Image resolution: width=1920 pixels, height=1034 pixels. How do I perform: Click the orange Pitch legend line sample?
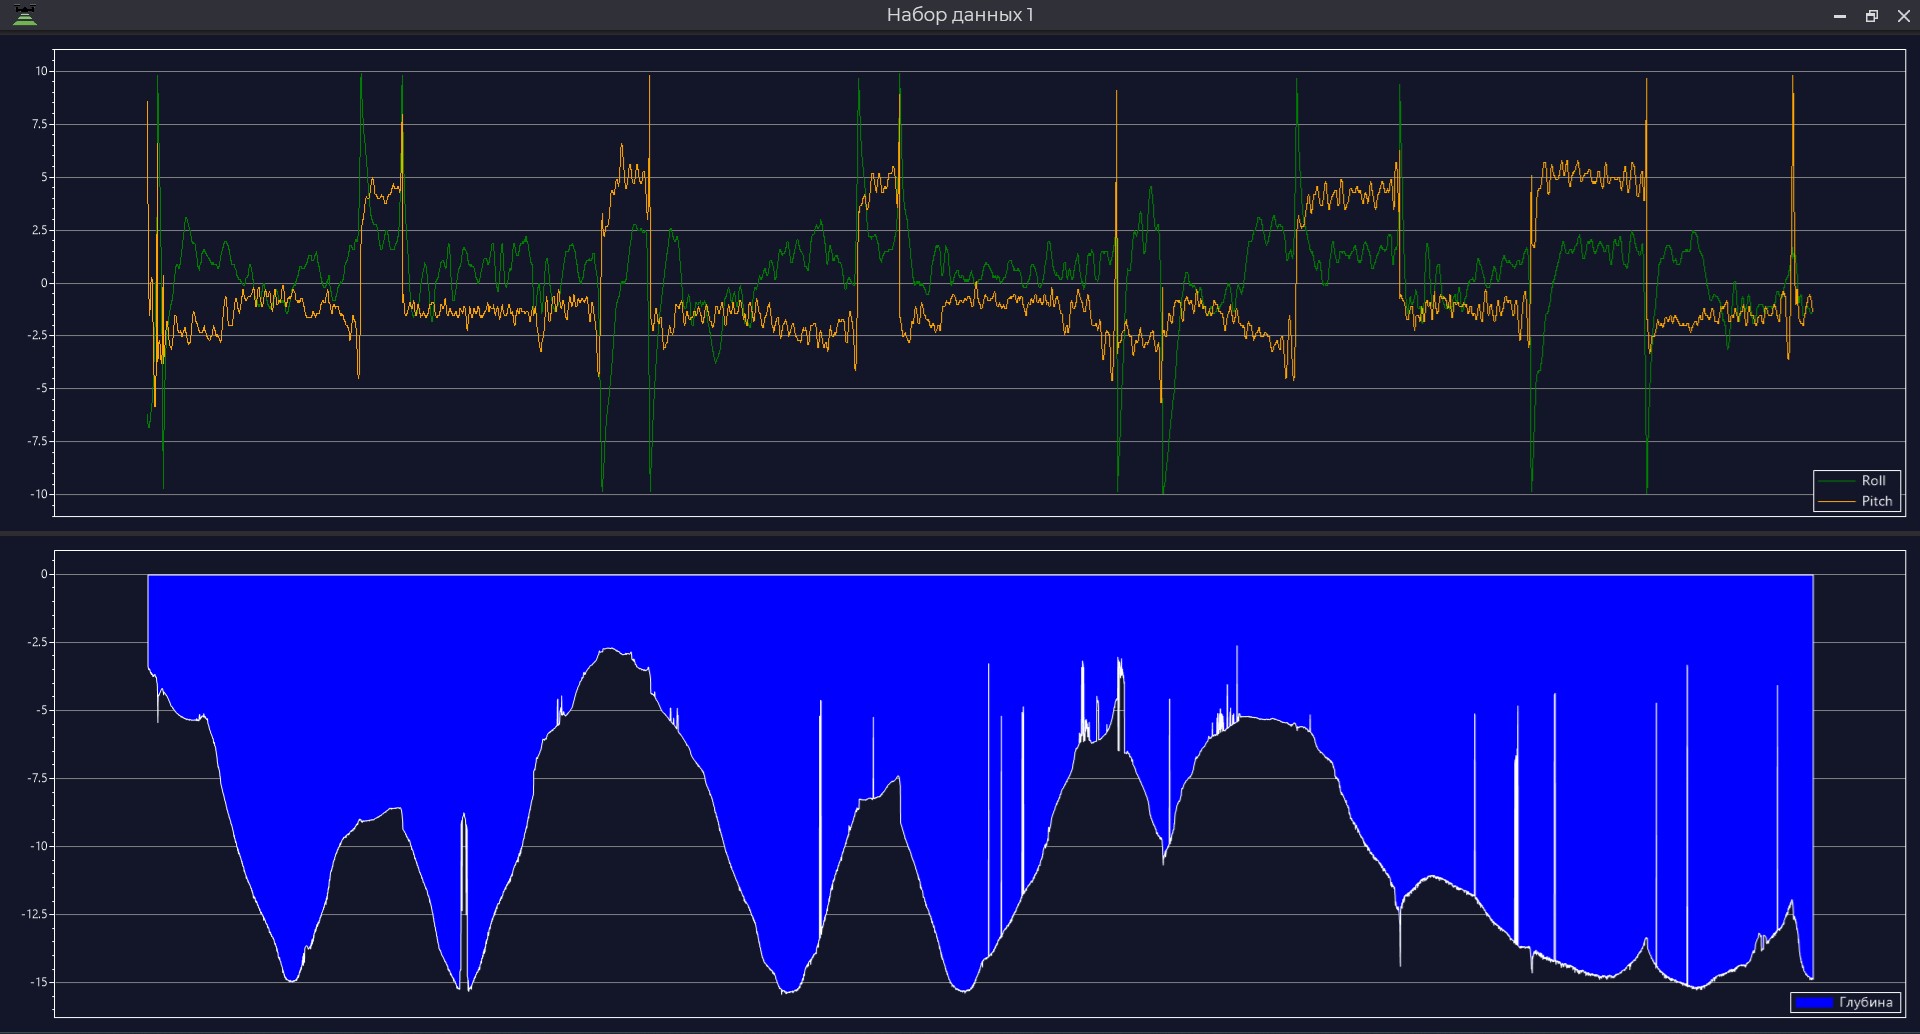tap(1836, 501)
